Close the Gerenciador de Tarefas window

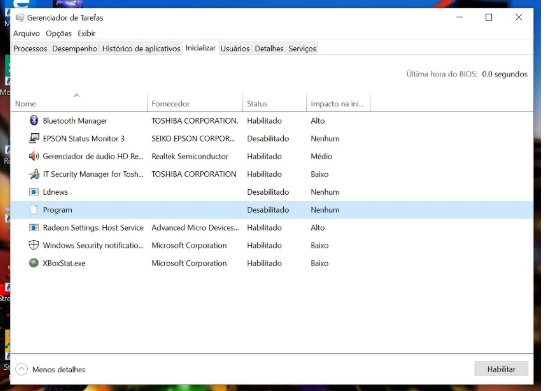click(518, 17)
